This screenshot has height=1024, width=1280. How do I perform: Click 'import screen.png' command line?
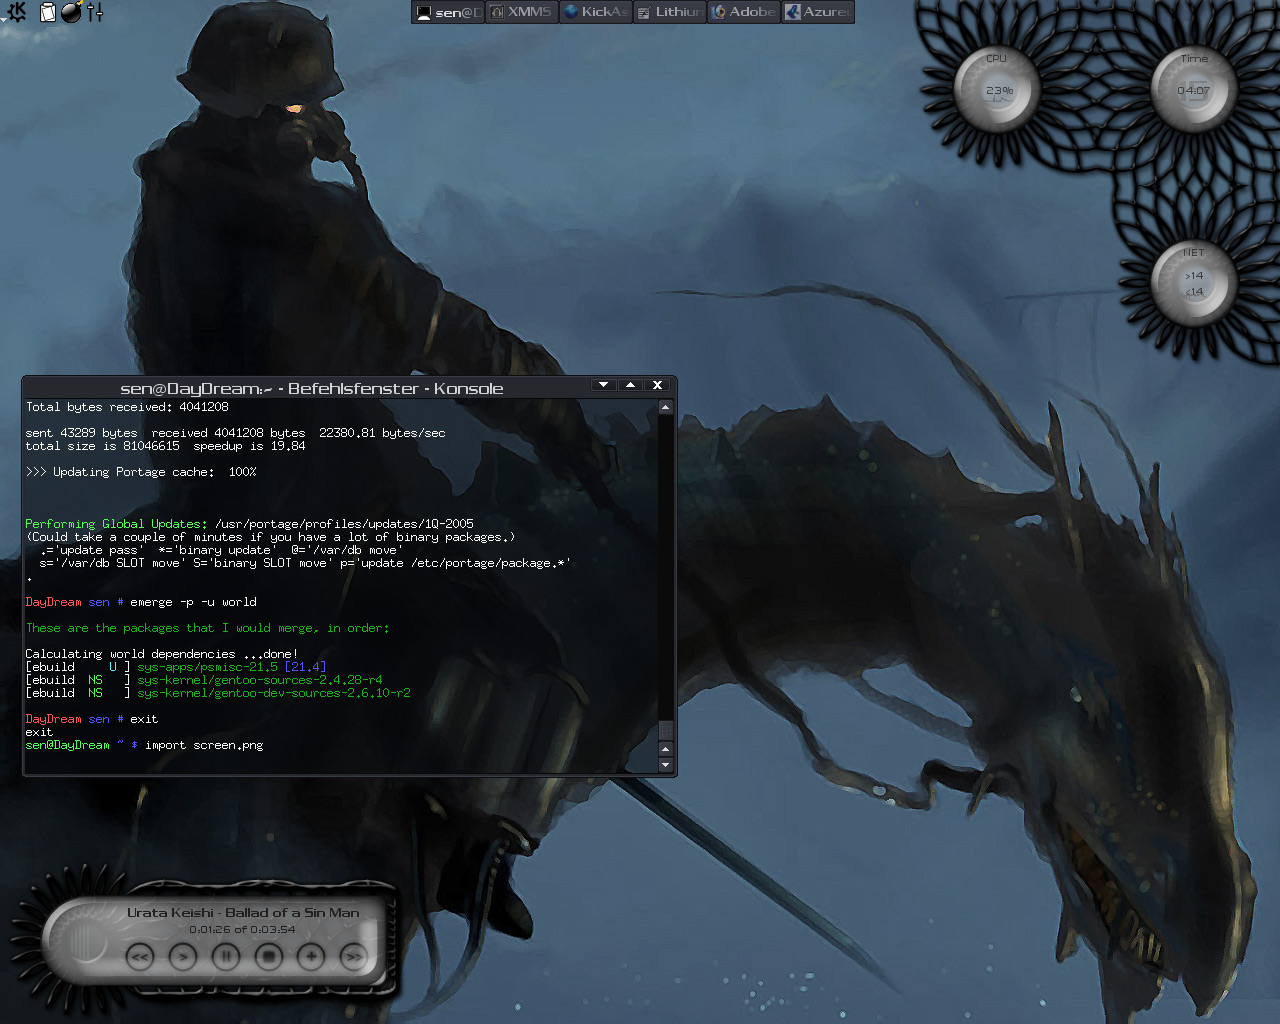pyautogui.click(x=204, y=745)
